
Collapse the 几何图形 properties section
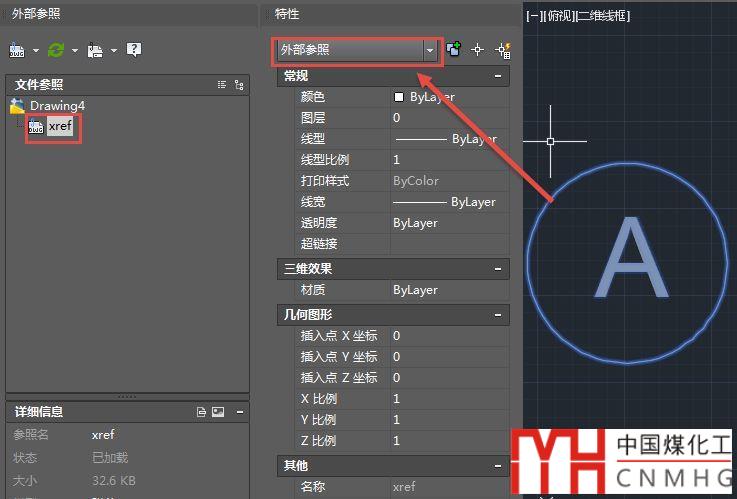click(497, 315)
